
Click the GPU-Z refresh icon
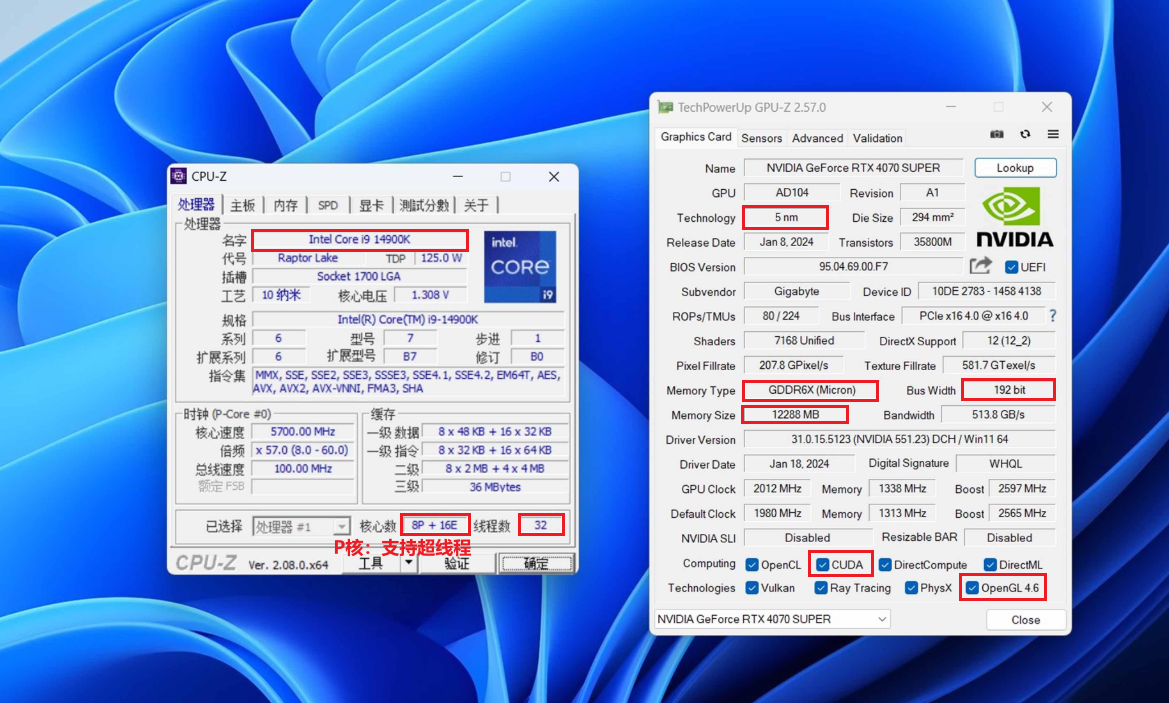point(1025,134)
